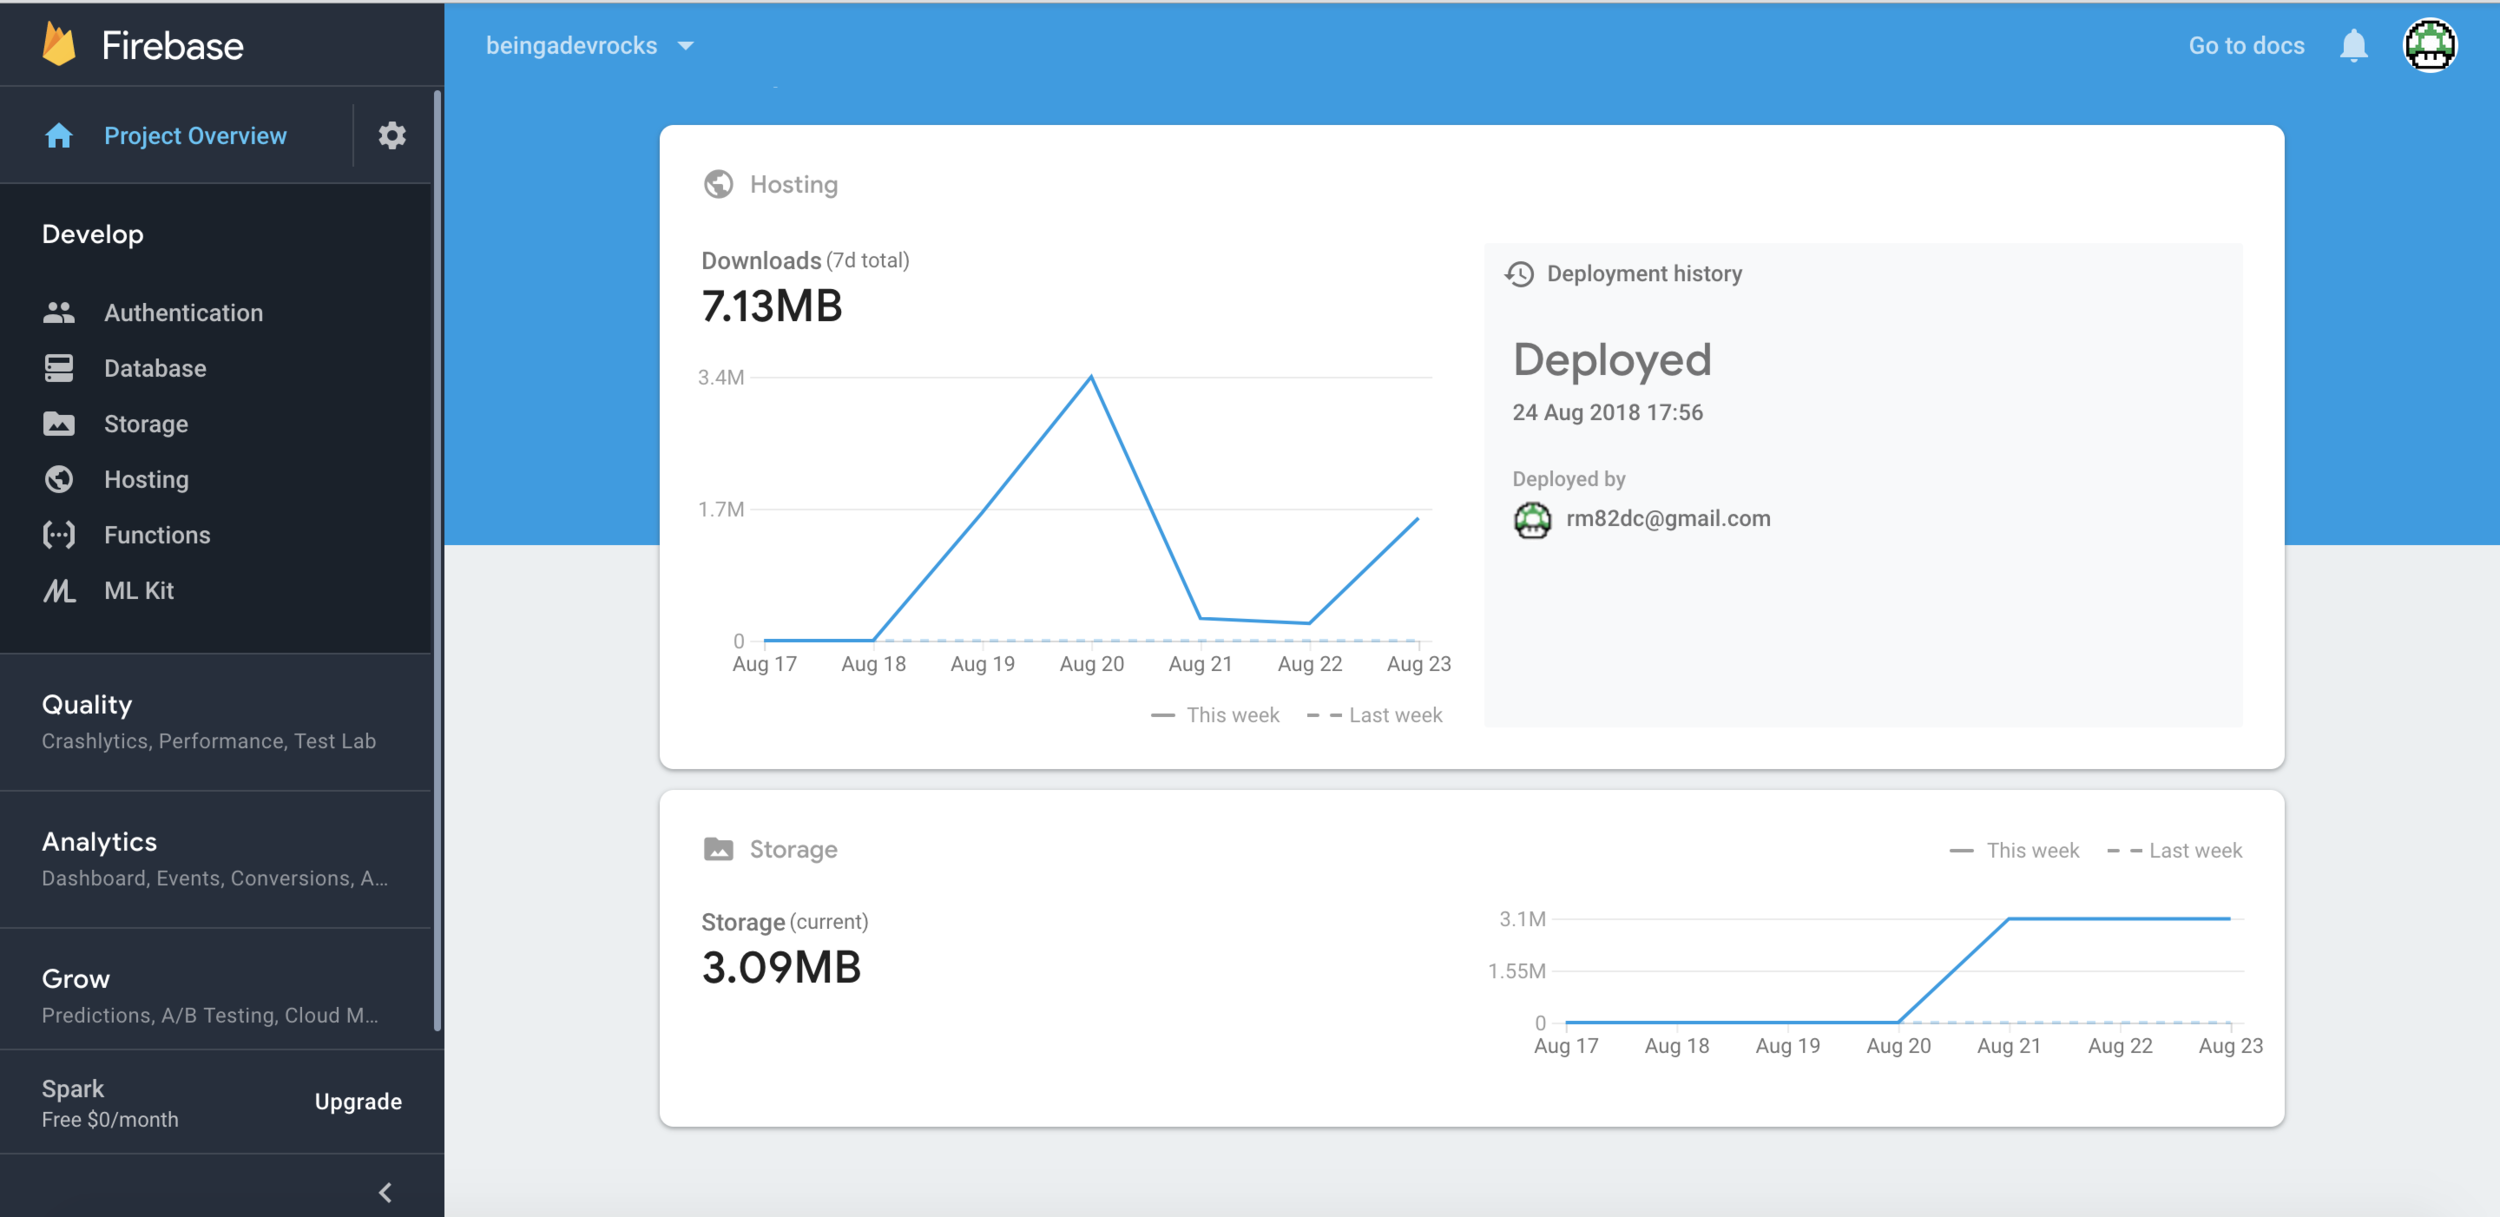2500x1217 pixels.
Task: Click the sidebar vertical scrollbar
Action: [x=437, y=560]
